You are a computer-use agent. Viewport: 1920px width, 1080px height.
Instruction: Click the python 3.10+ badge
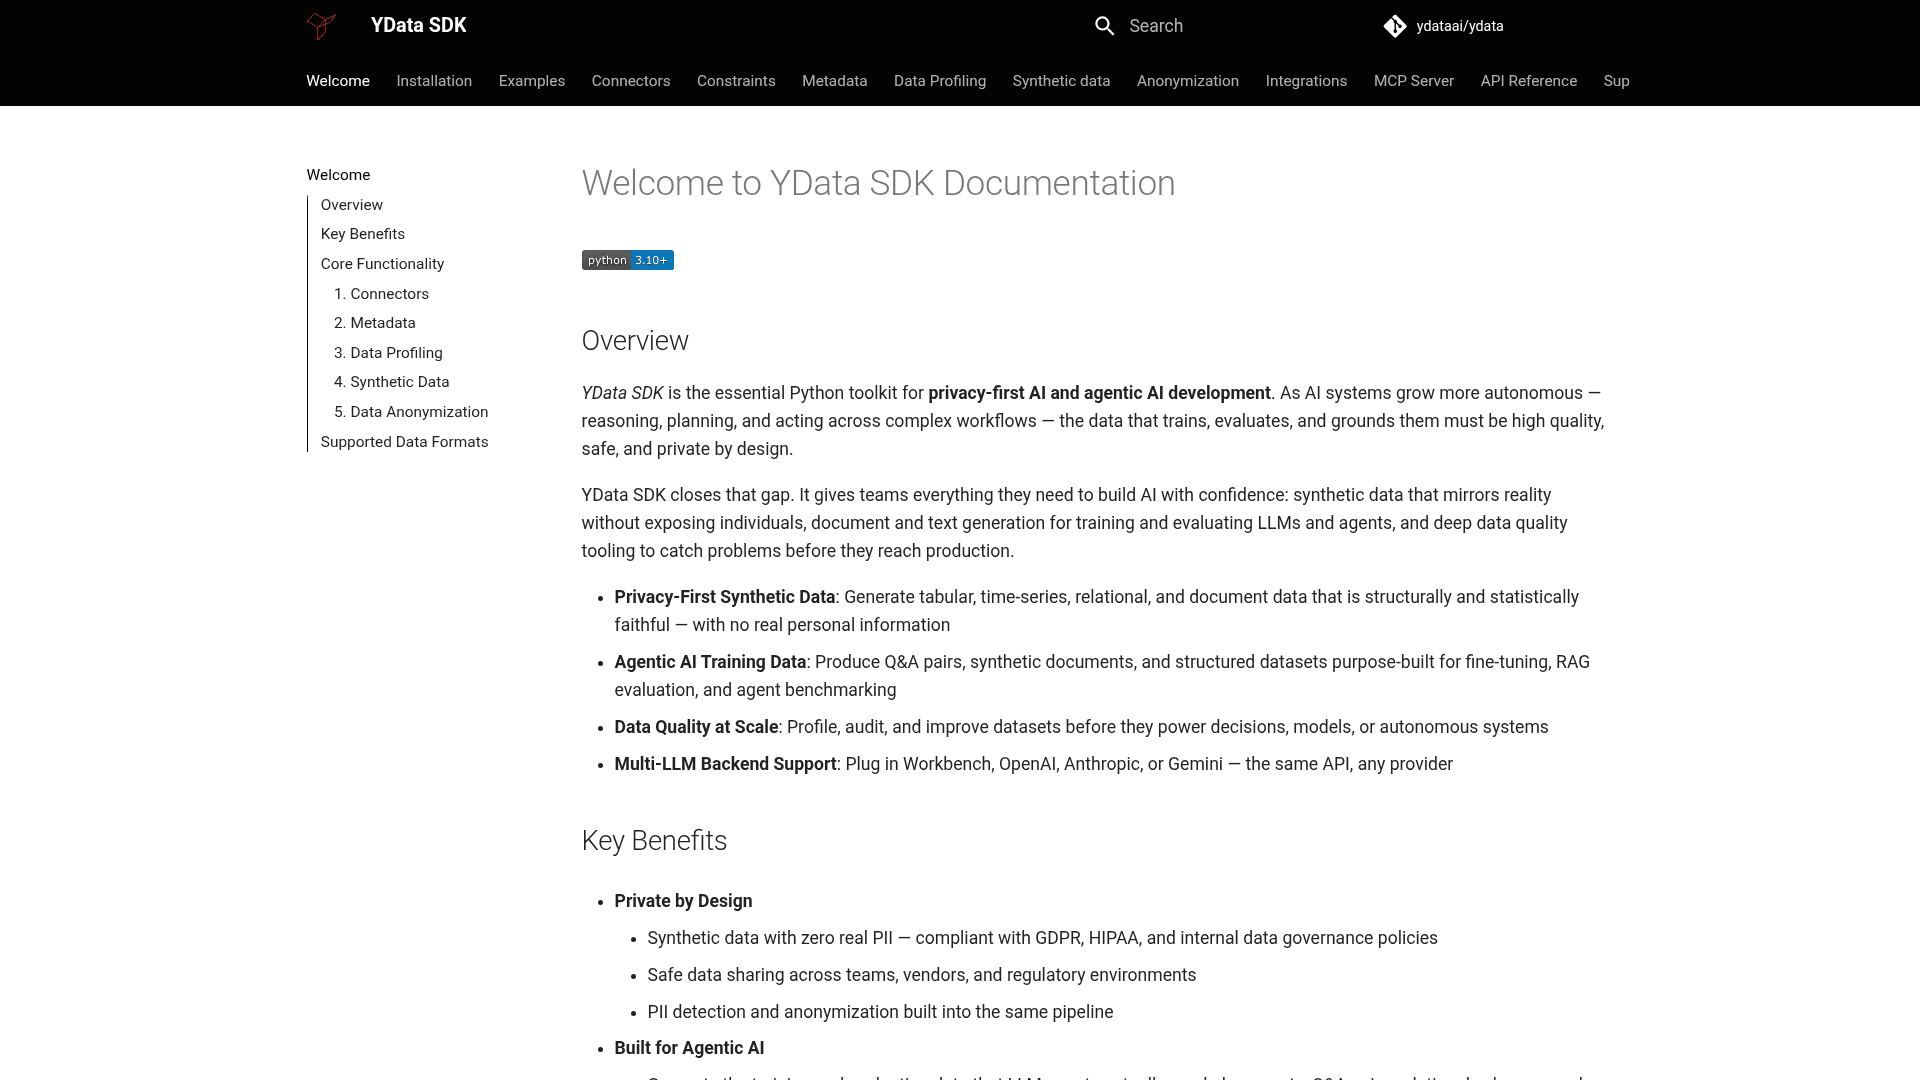pyautogui.click(x=628, y=260)
